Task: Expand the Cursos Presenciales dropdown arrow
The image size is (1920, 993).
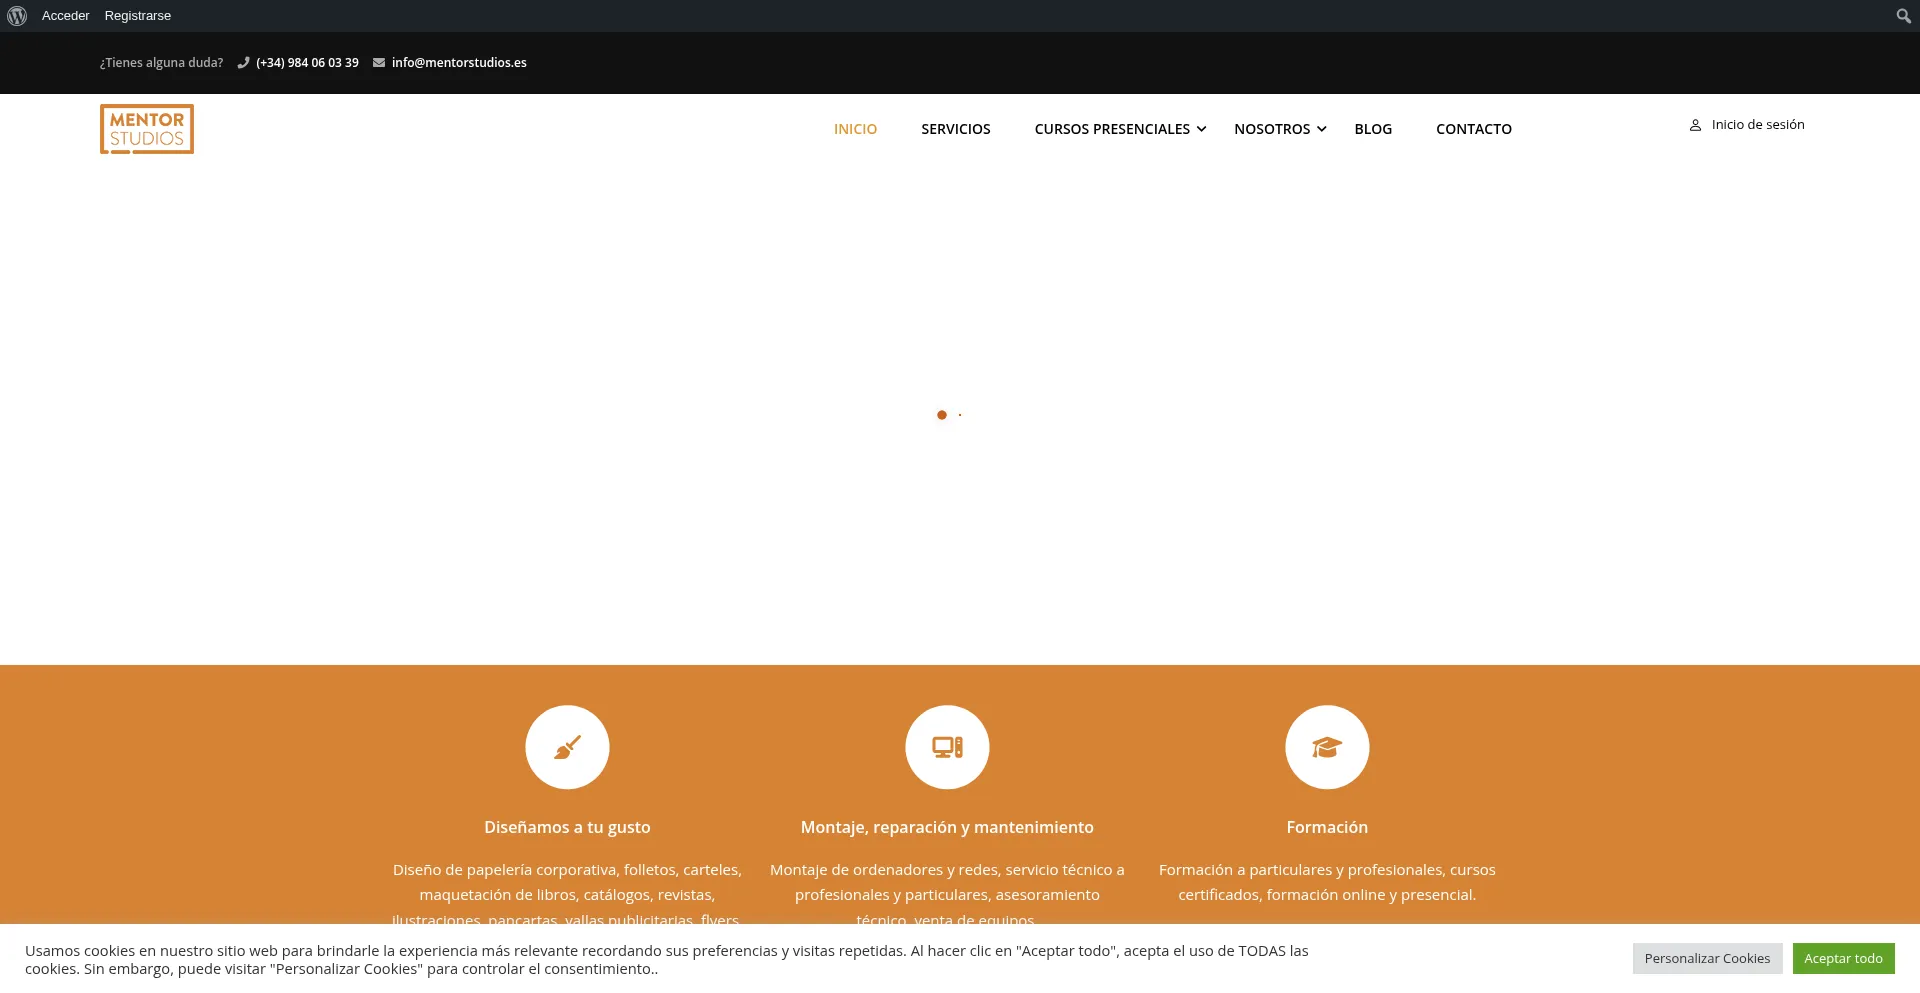Action: (1201, 129)
